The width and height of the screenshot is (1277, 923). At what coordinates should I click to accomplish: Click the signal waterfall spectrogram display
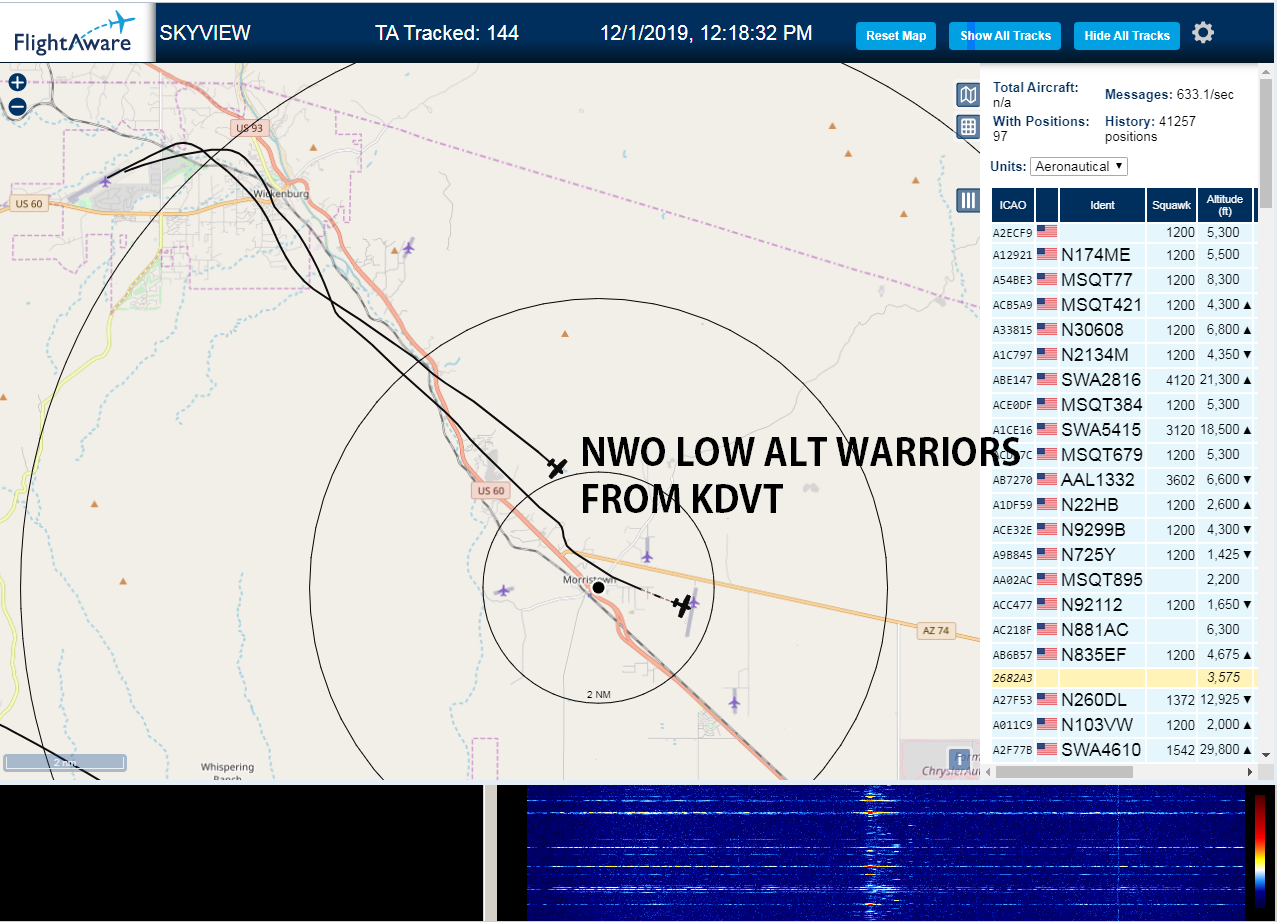885,853
